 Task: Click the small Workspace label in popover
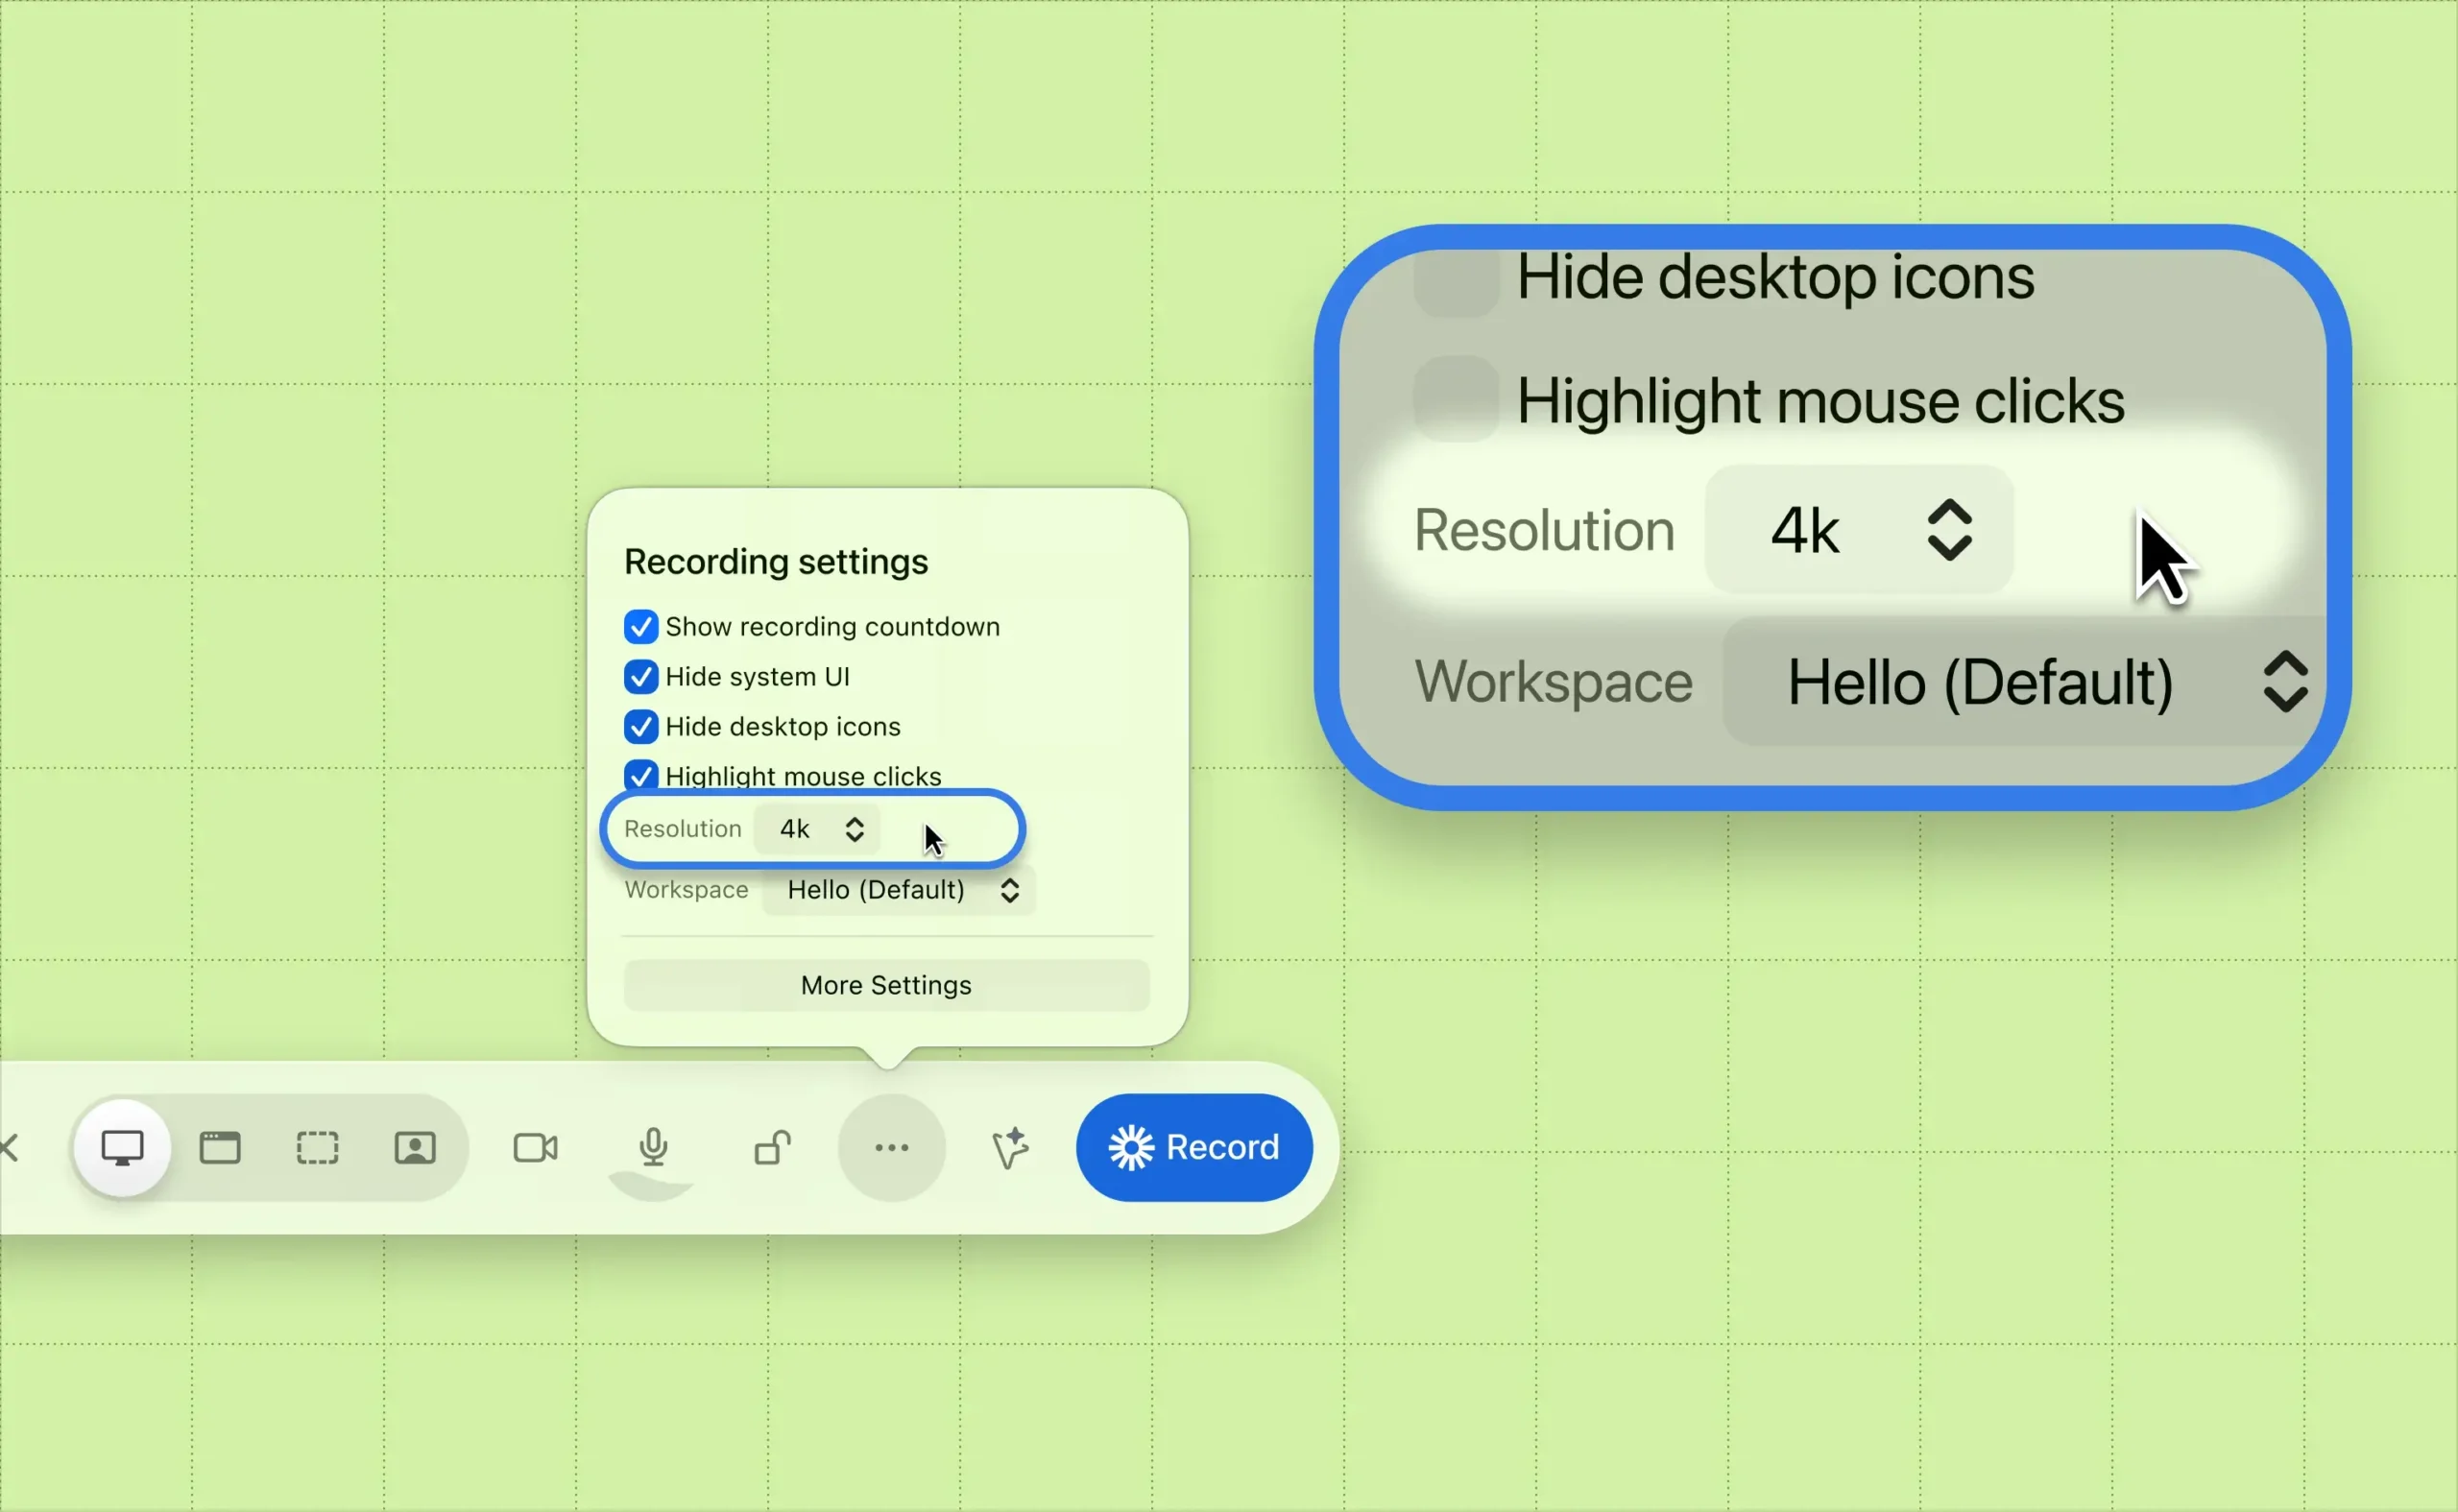[686, 890]
